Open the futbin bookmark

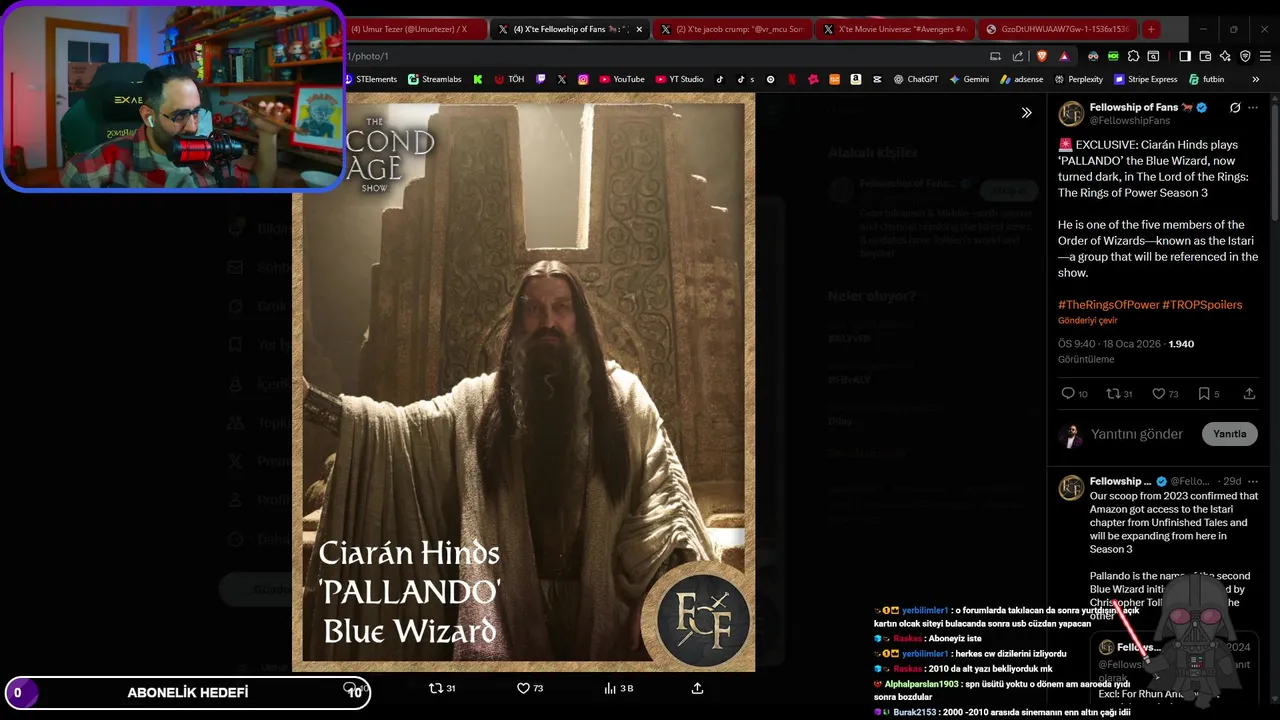[x=1207, y=79]
